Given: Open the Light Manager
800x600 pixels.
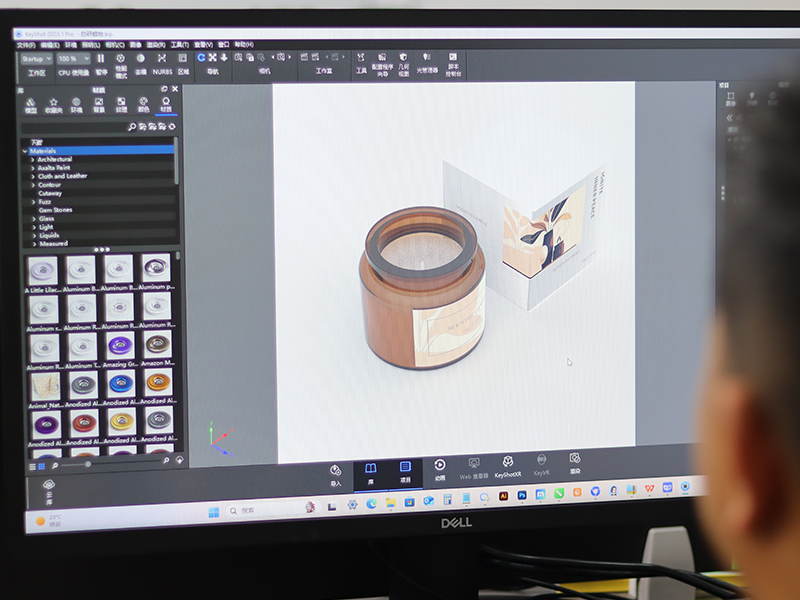Looking at the screenshot, I should [427, 63].
